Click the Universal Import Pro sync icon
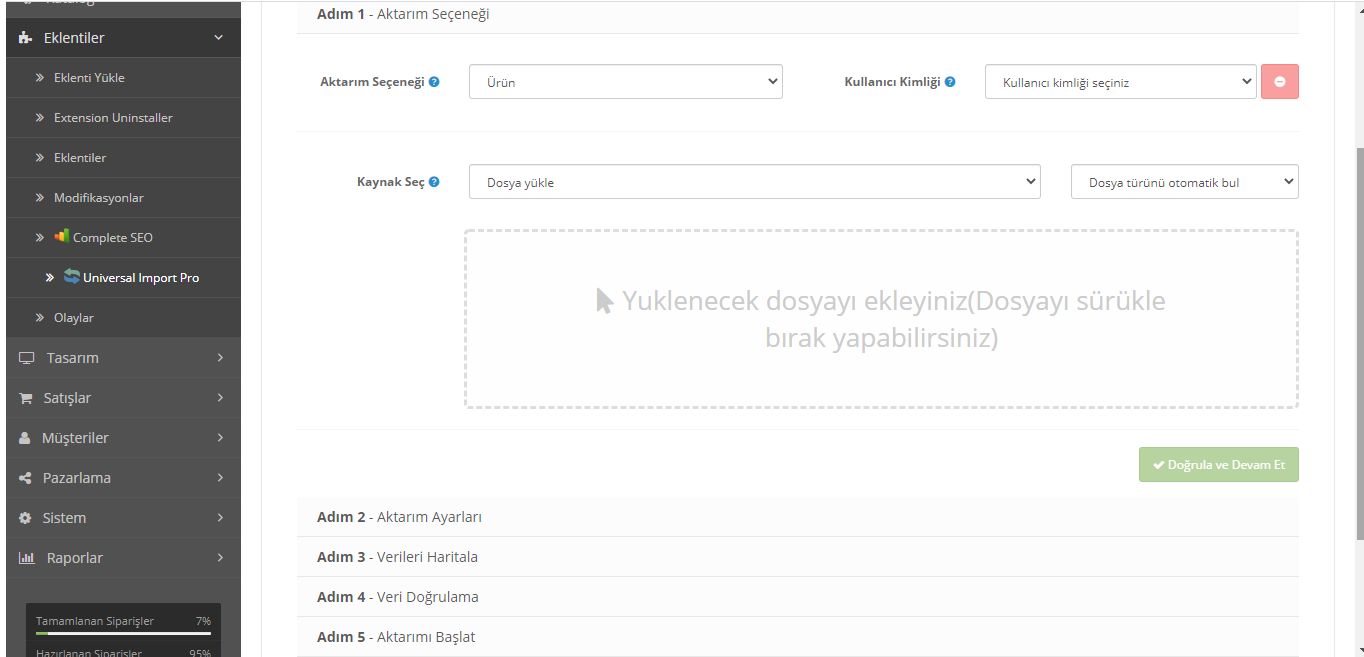The width and height of the screenshot is (1364, 657). pos(72,277)
